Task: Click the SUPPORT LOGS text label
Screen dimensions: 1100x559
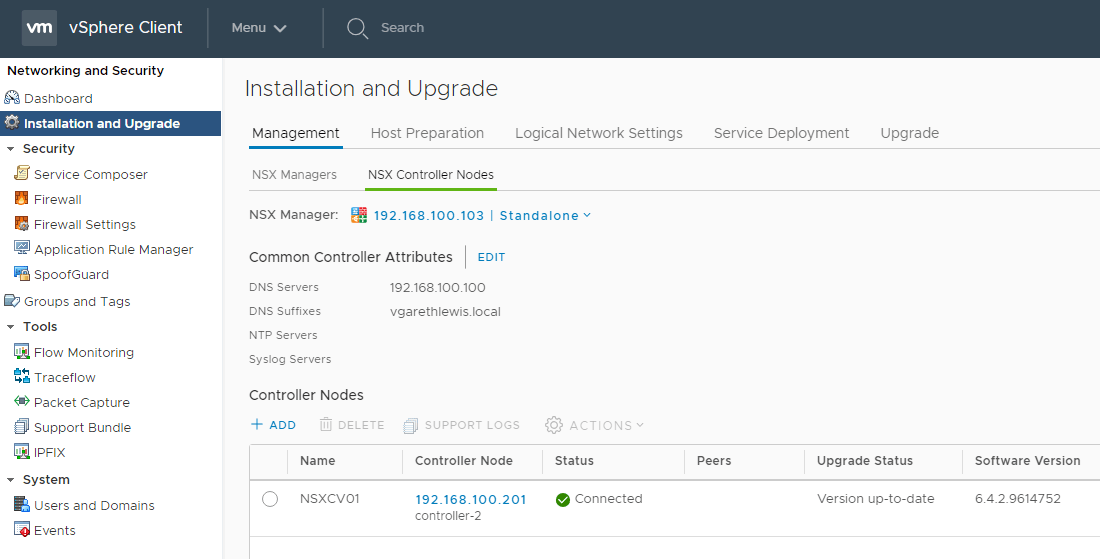Action: coord(472,425)
